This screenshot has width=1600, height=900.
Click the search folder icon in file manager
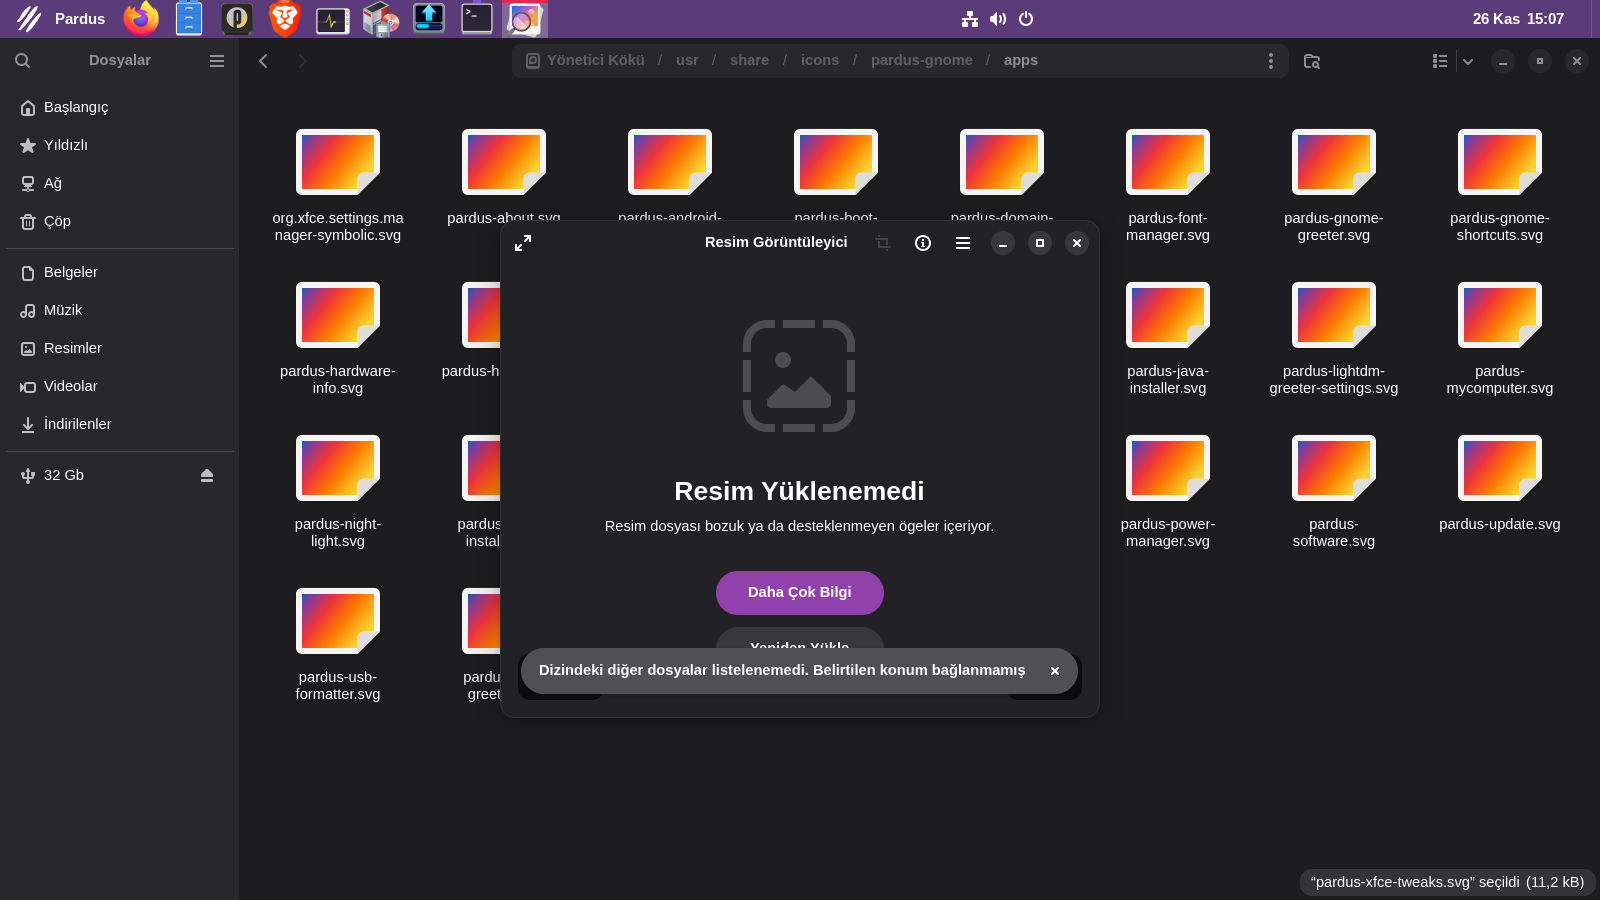pyautogui.click(x=1312, y=61)
